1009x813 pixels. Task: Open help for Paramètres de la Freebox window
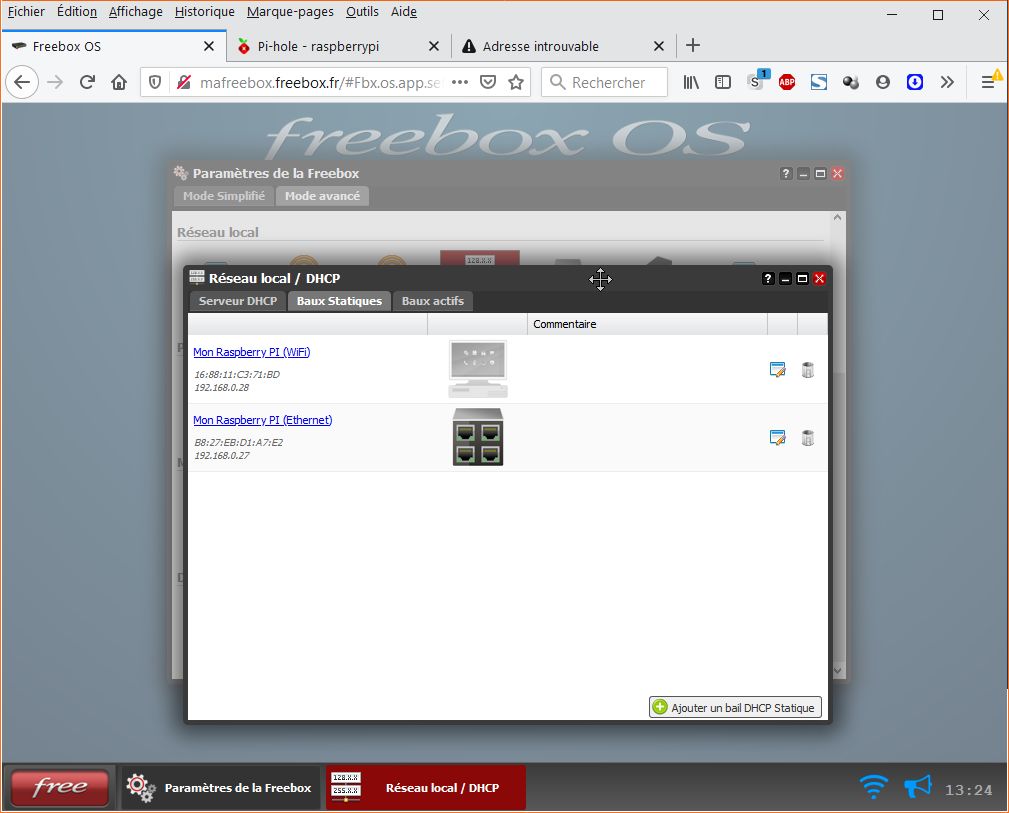[786, 173]
